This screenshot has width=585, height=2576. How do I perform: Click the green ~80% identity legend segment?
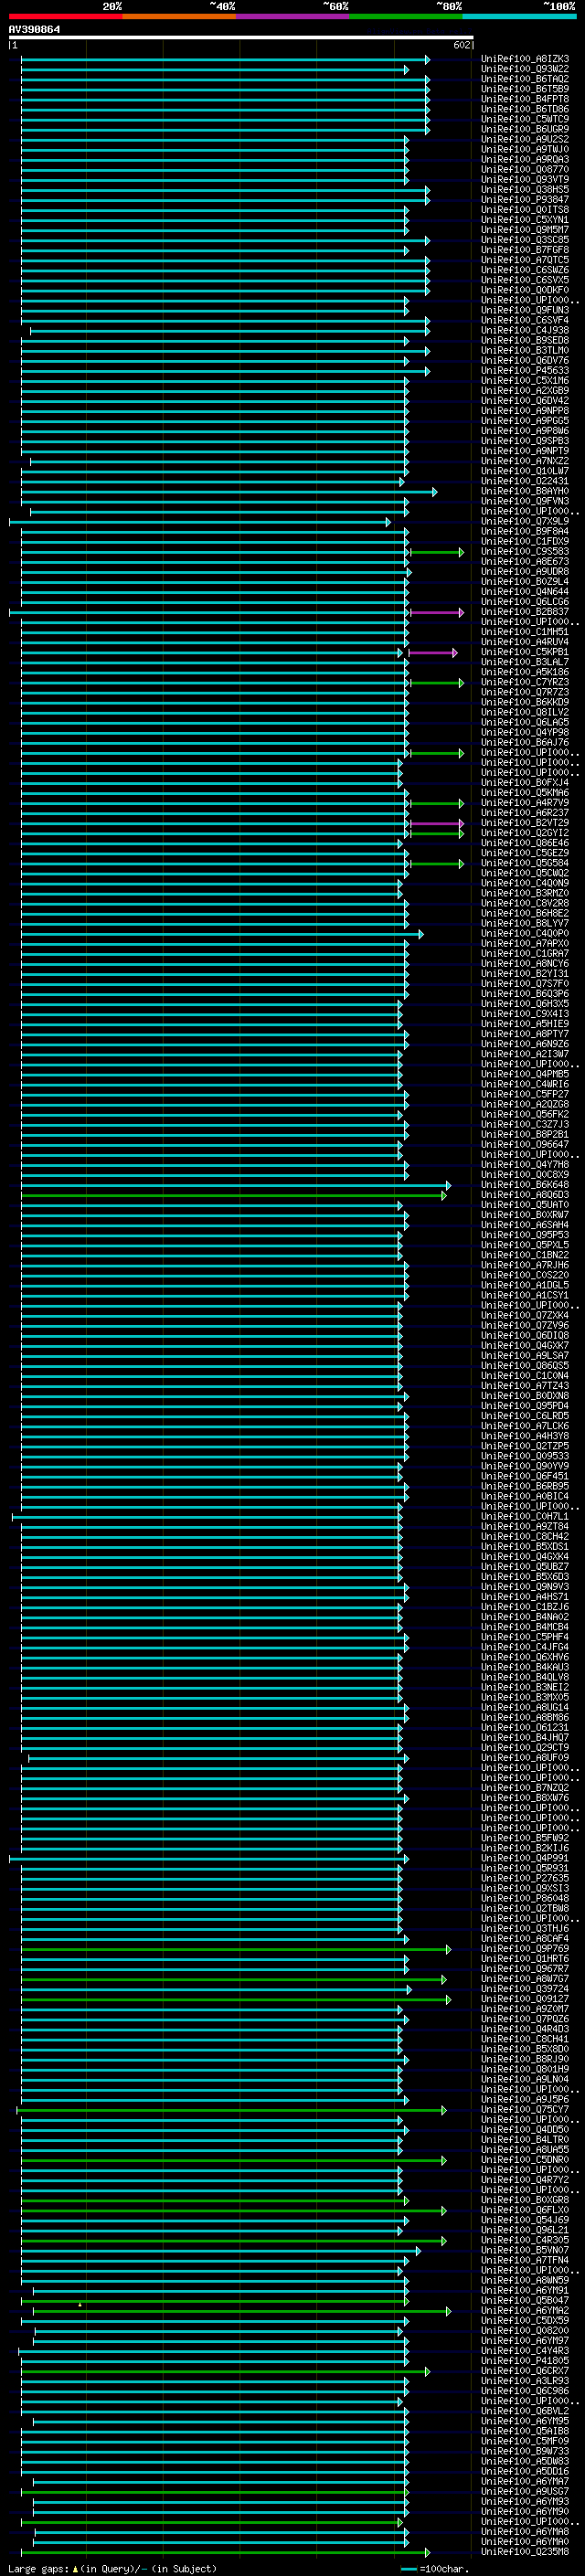click(x=406, y=16)
